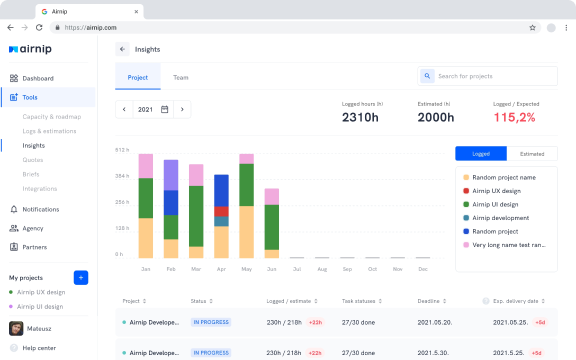
Task: Click the January bar in the chart
Action: (146, 206)
